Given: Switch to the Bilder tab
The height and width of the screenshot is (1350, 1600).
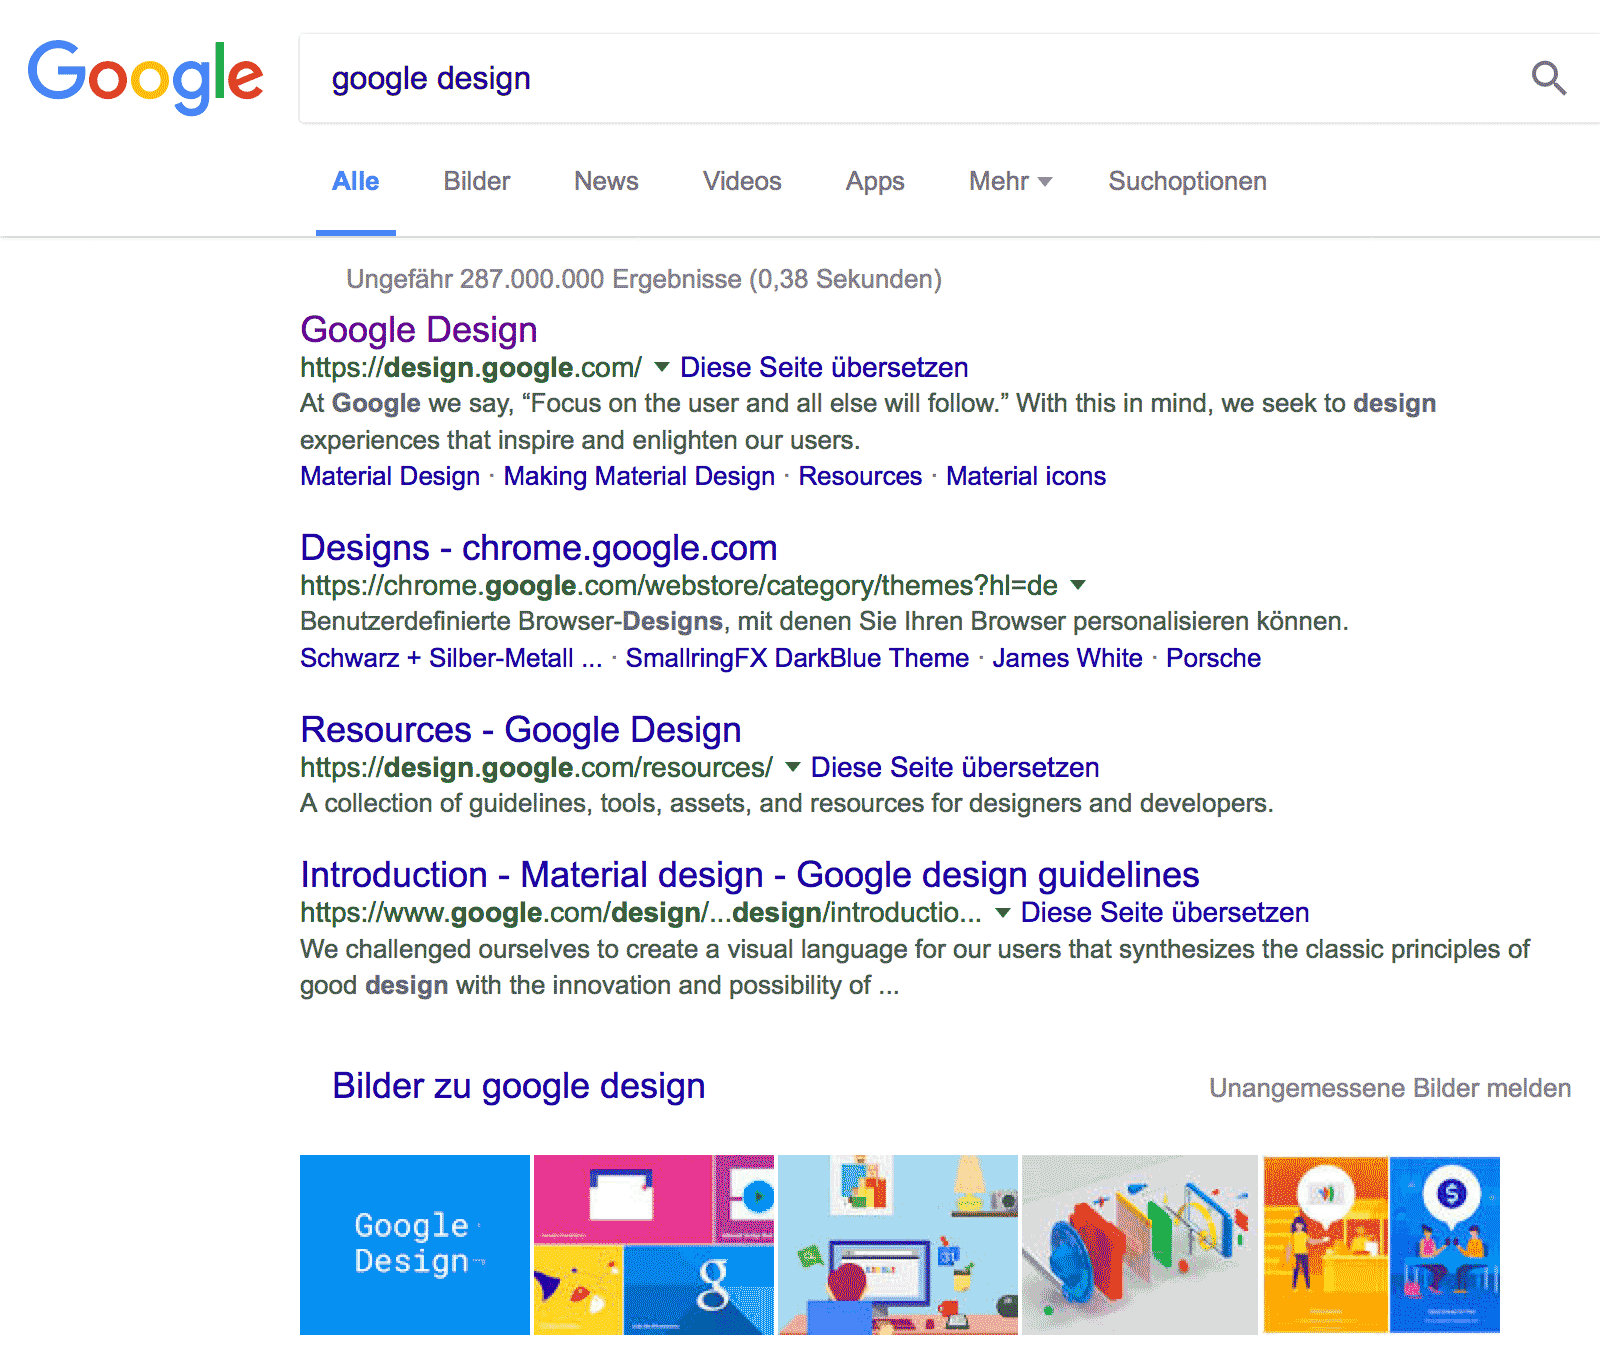Looking at the screenshot, I should pos(477,182).
